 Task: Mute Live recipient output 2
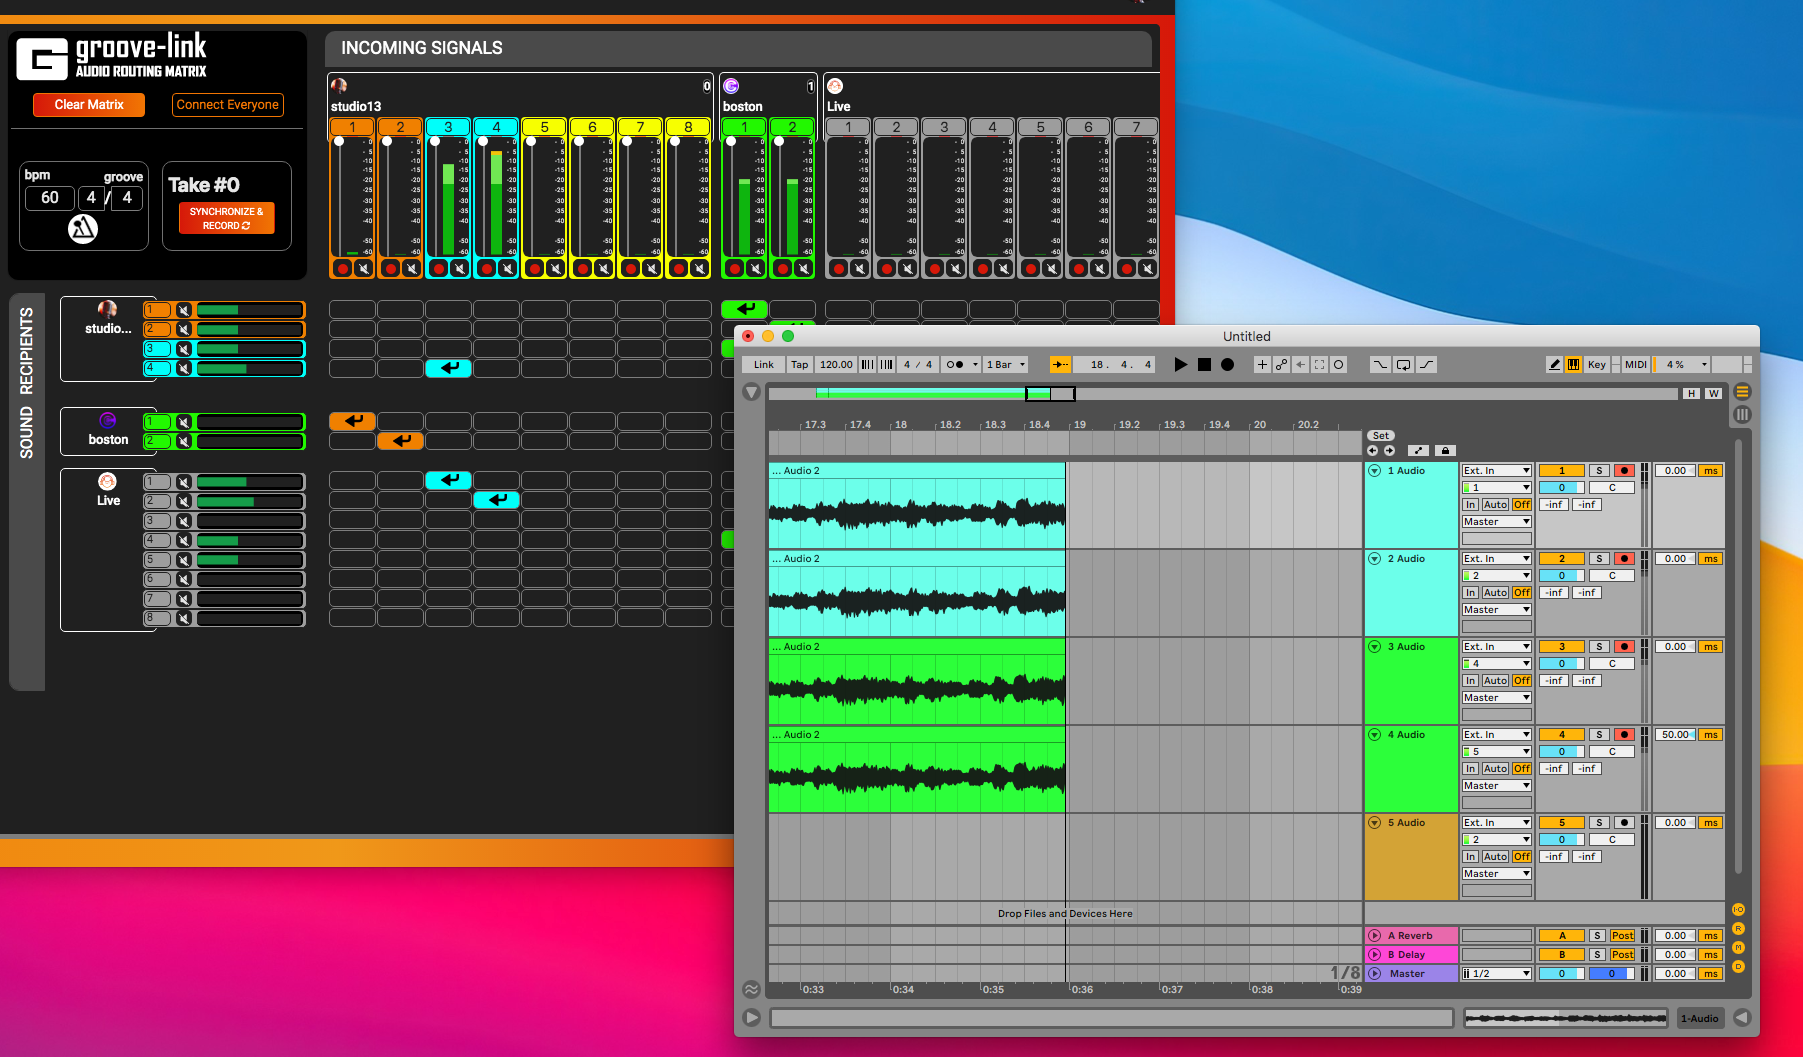tap(184, 501)
